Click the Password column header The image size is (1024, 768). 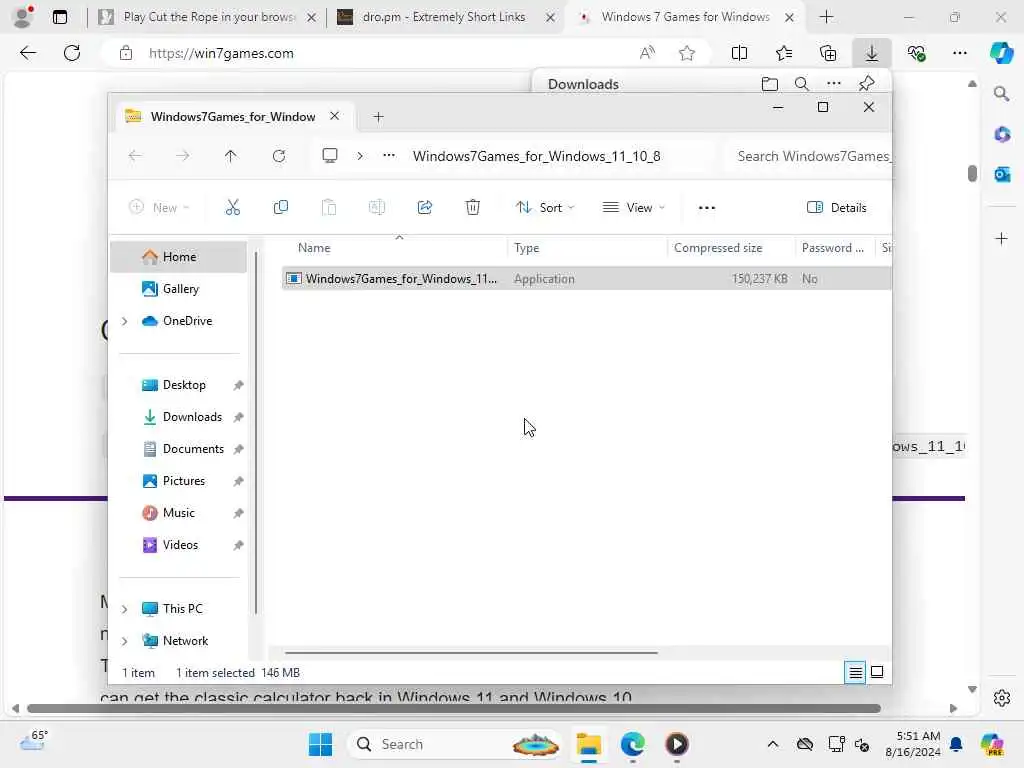tap(833, 248)
